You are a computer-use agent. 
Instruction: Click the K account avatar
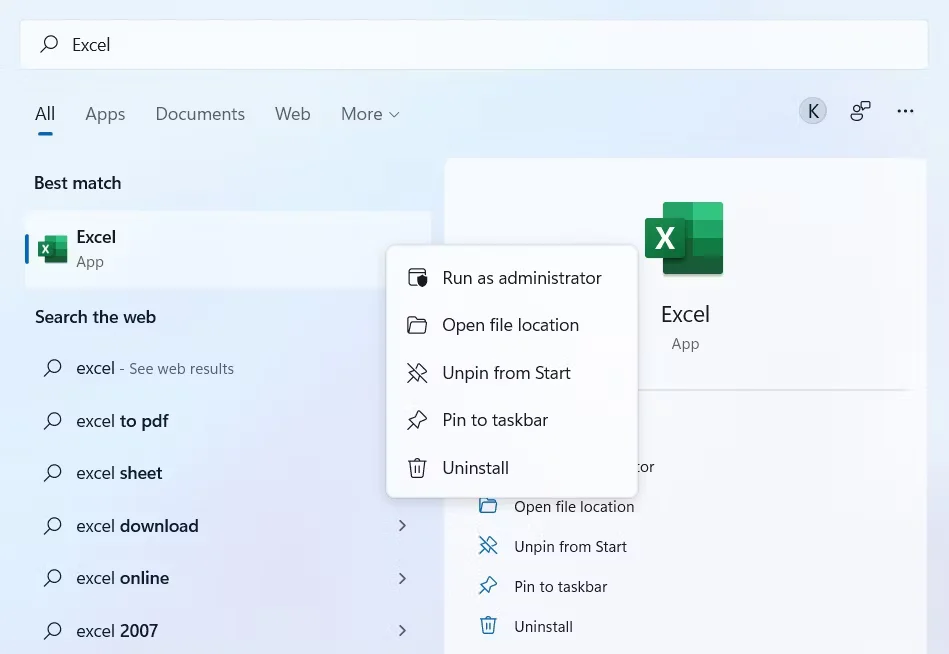click(812, 111)
